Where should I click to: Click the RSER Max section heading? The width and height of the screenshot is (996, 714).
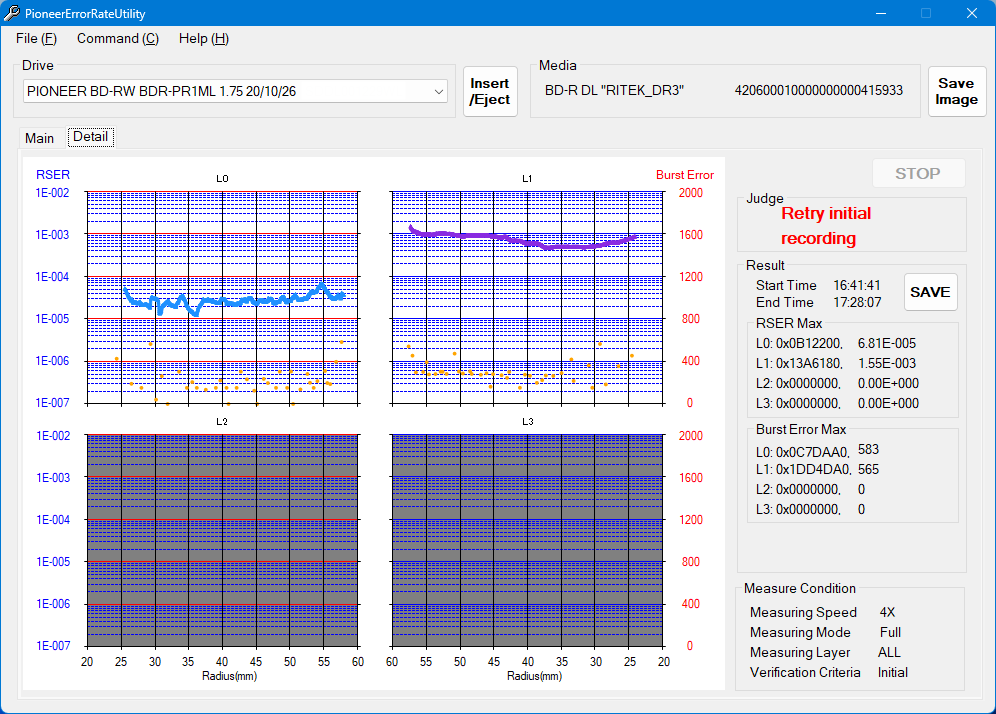coord(789,323)
